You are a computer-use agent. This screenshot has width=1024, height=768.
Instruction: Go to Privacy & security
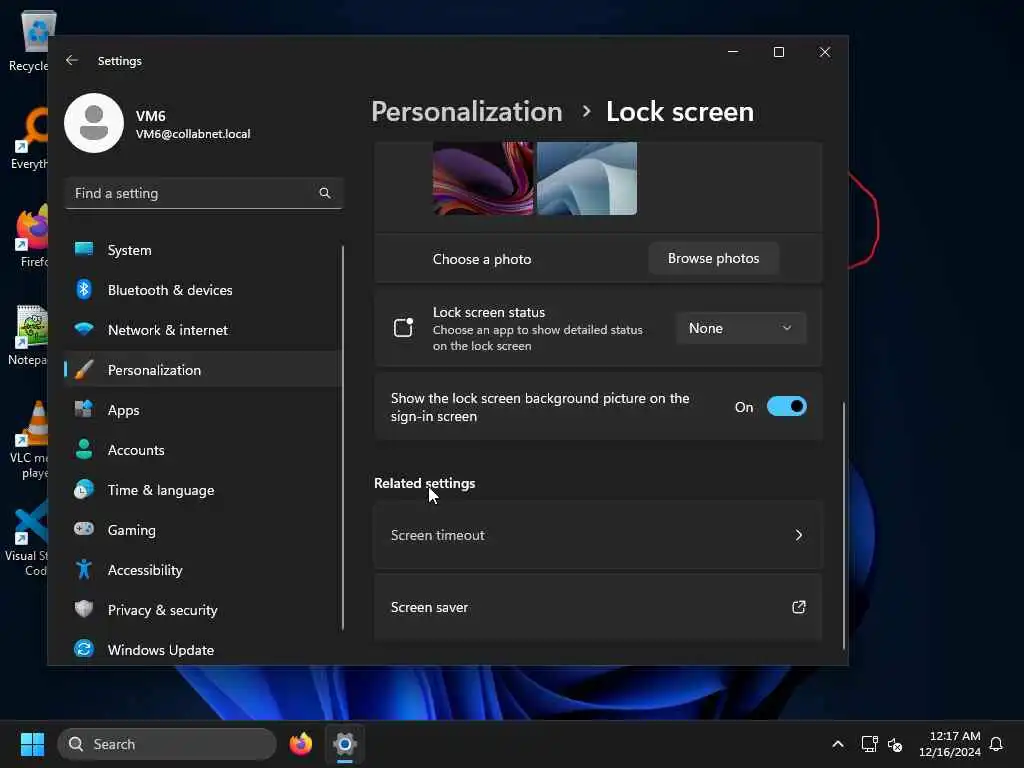tap(203, 610)
